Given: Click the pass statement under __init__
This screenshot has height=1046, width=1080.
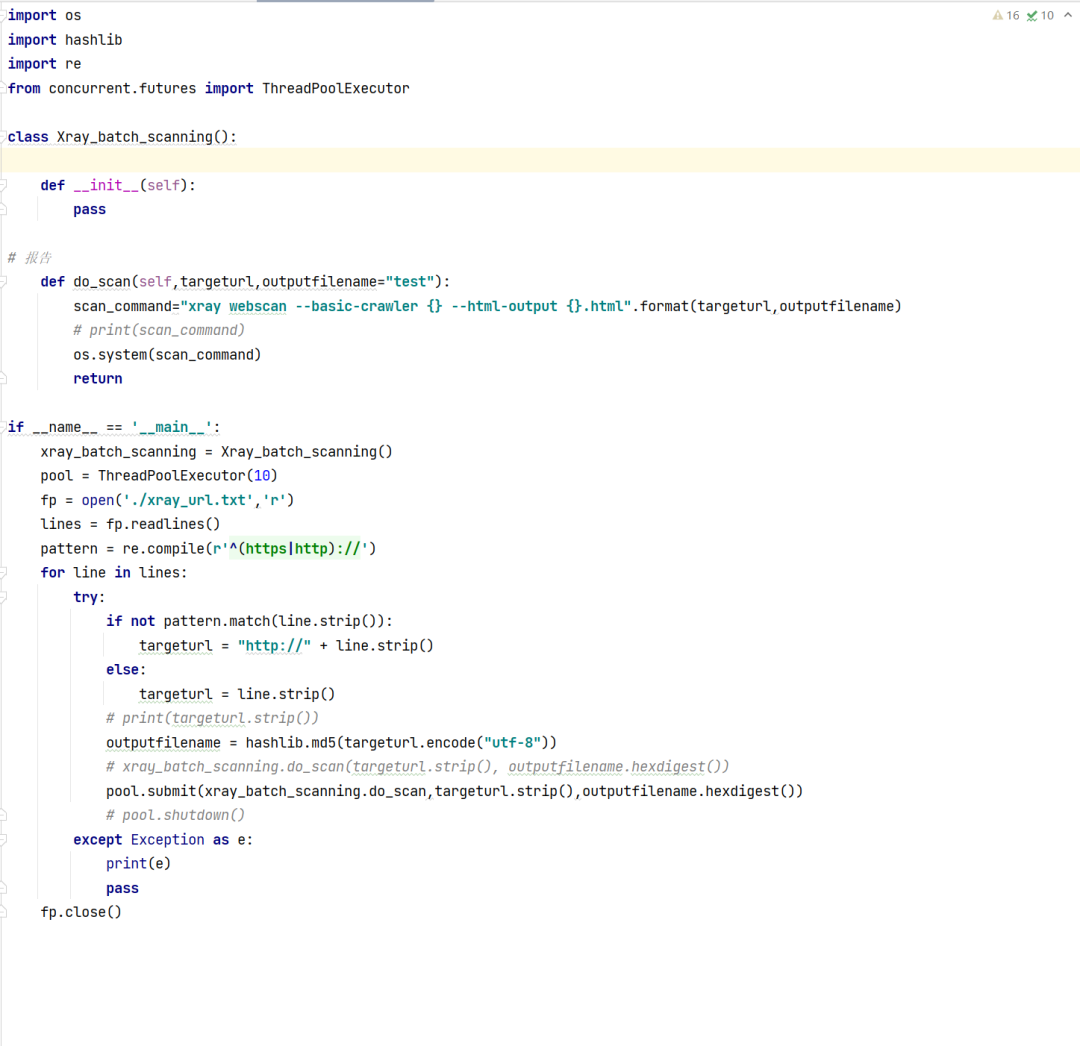Looking at the screenshot, I should tap(90, 209).
